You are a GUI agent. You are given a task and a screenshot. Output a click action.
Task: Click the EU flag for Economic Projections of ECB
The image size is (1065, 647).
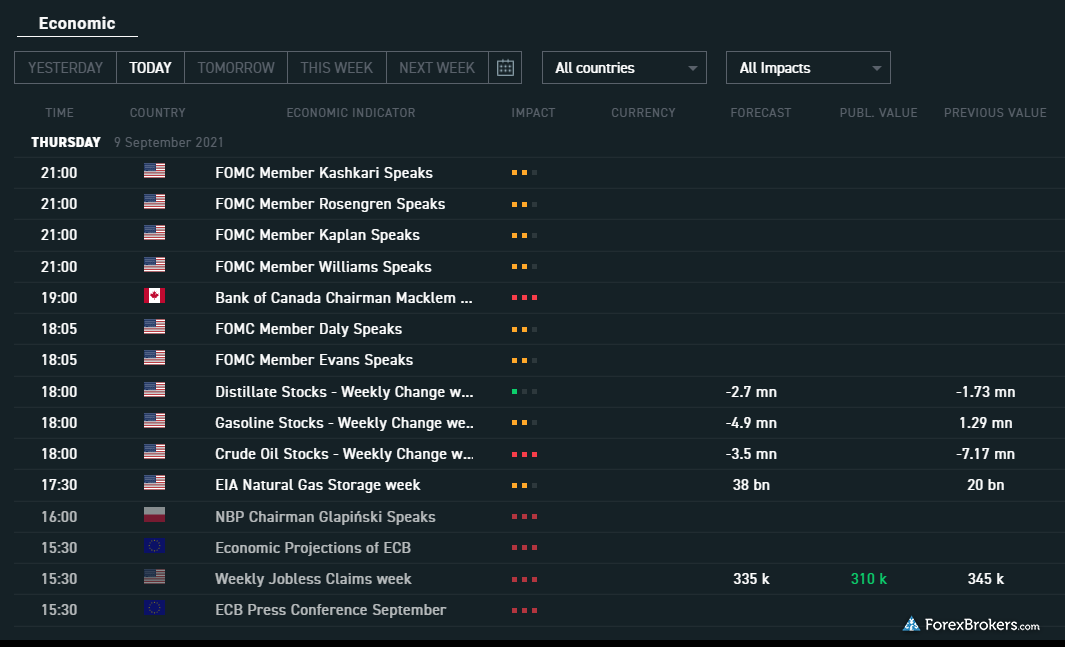(154, 547)
